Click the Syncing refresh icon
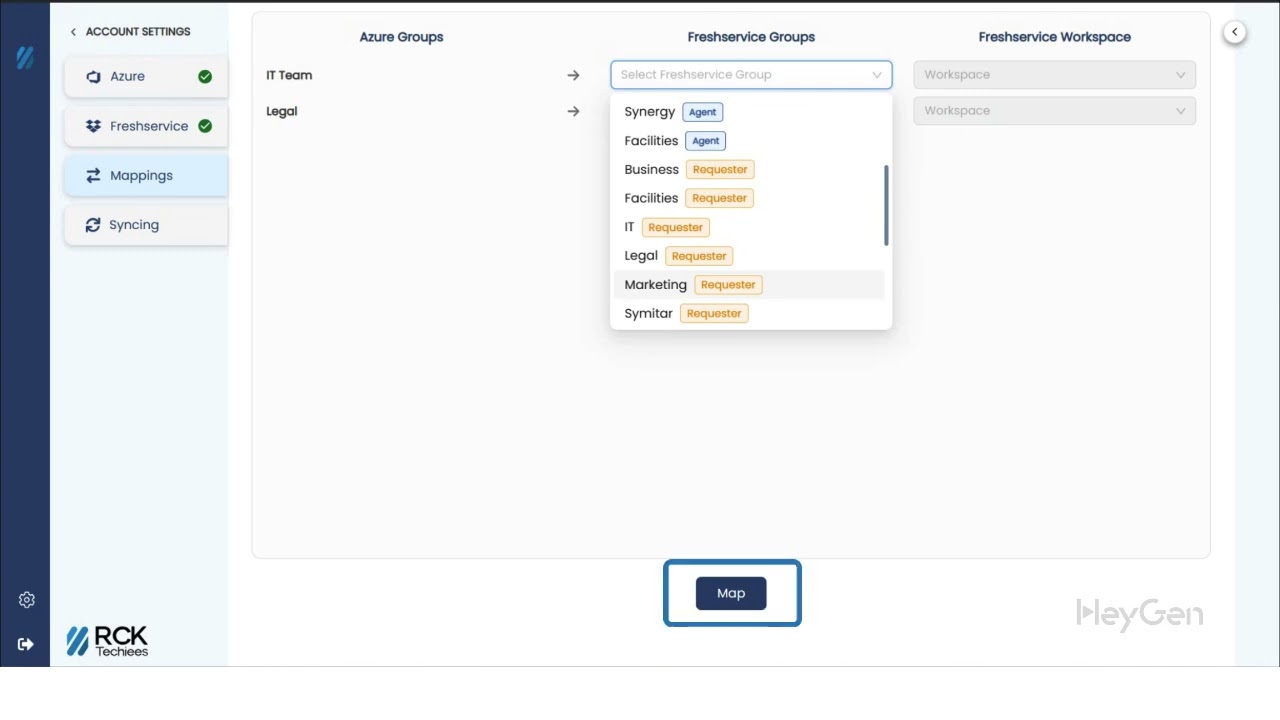This screenshot has height=720, width=1280. point(93,225)
